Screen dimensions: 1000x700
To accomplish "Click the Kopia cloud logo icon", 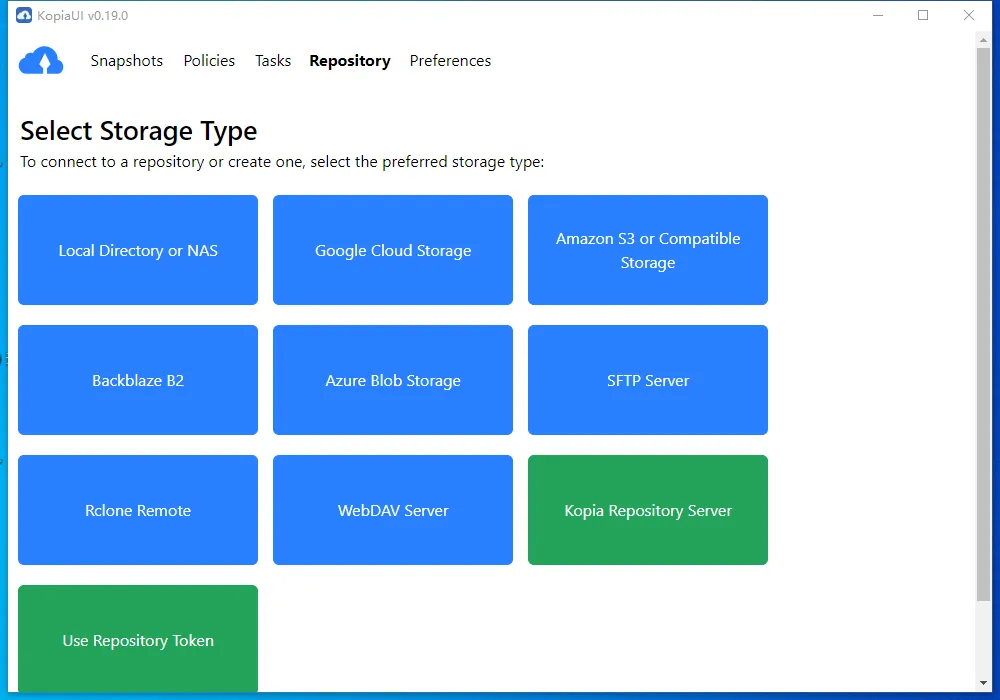I will tap(41, 61).
